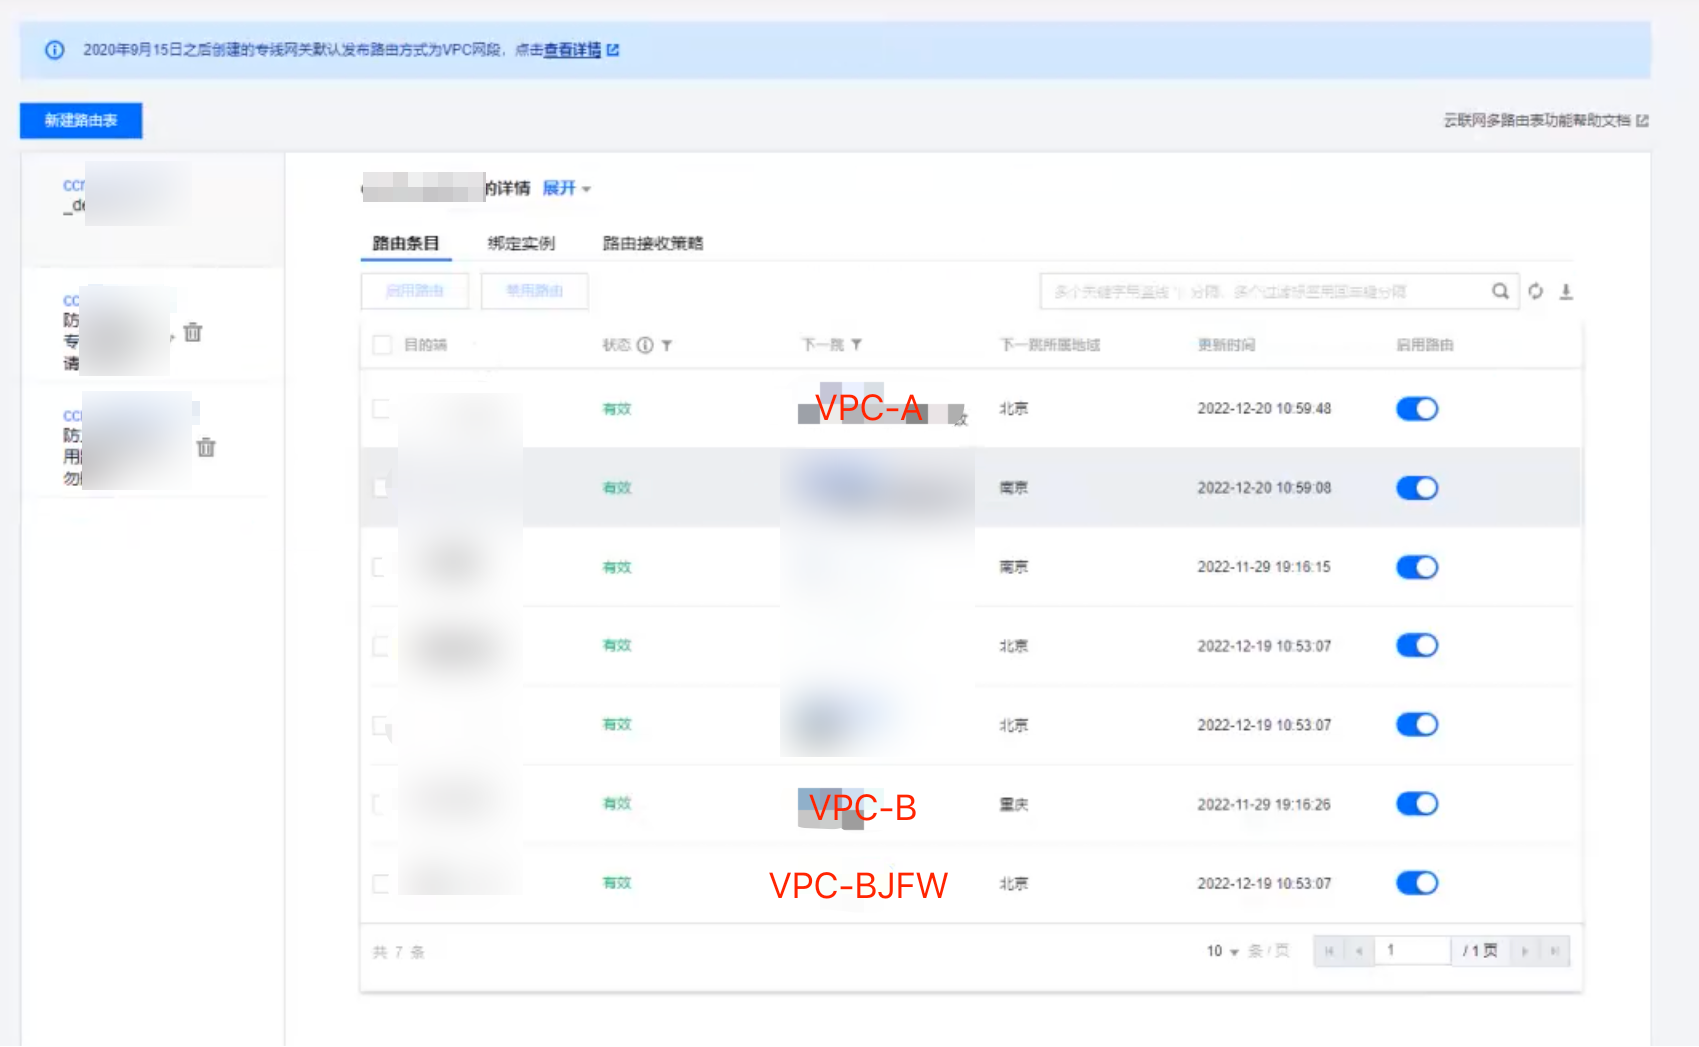Screen dimensions: 1699x1047
Task: Disable the 重庆 route's 启用路由 switch
Action: pos(1417,804)
